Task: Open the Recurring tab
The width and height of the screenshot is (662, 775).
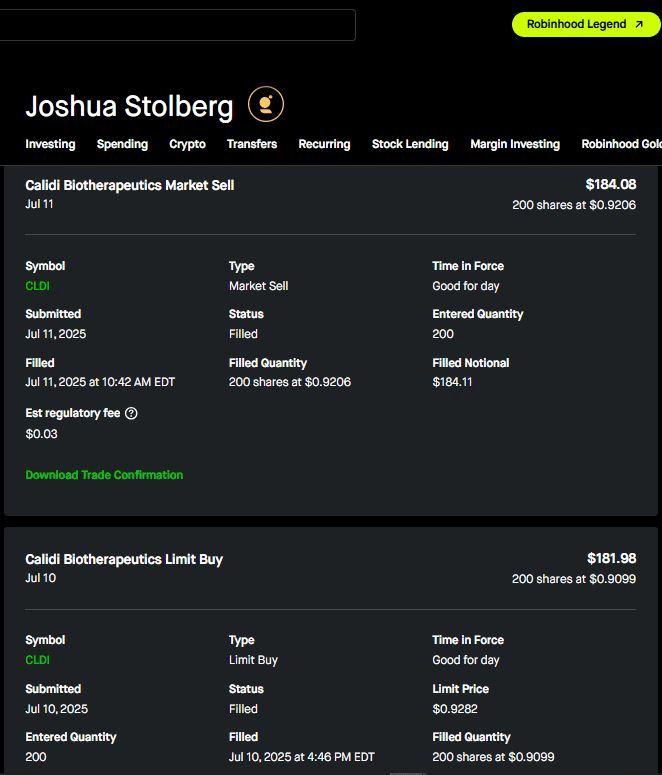Action: tap(324, 144)
